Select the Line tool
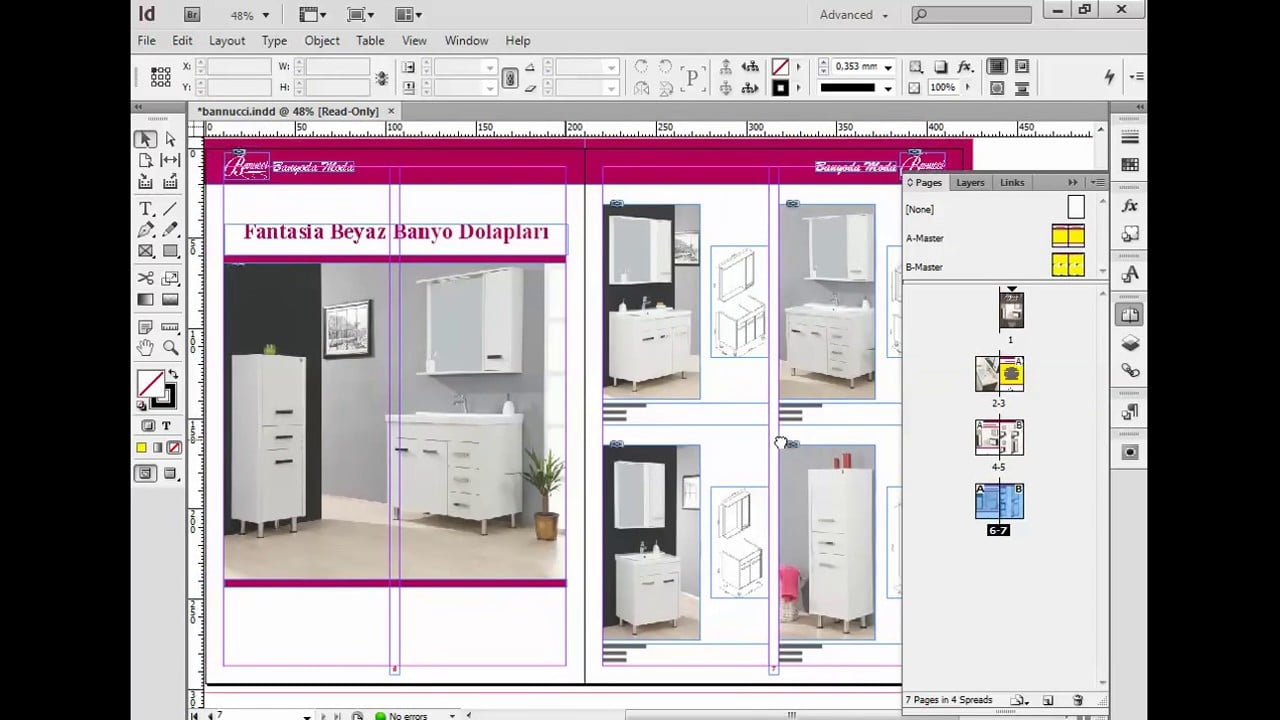 pos(170,208)
